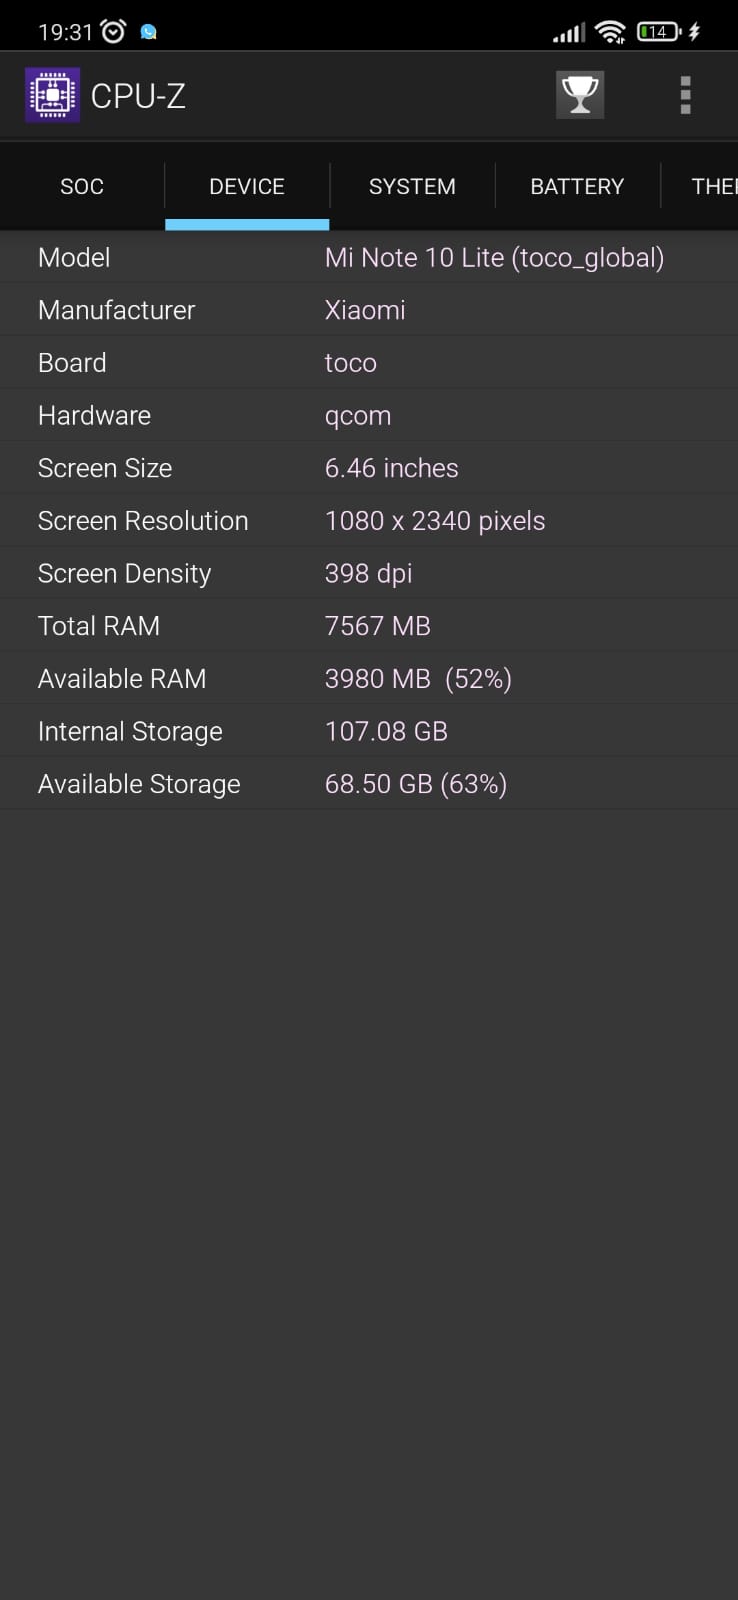Select the Model row value
738x1600 pixels.
(494, 258)
